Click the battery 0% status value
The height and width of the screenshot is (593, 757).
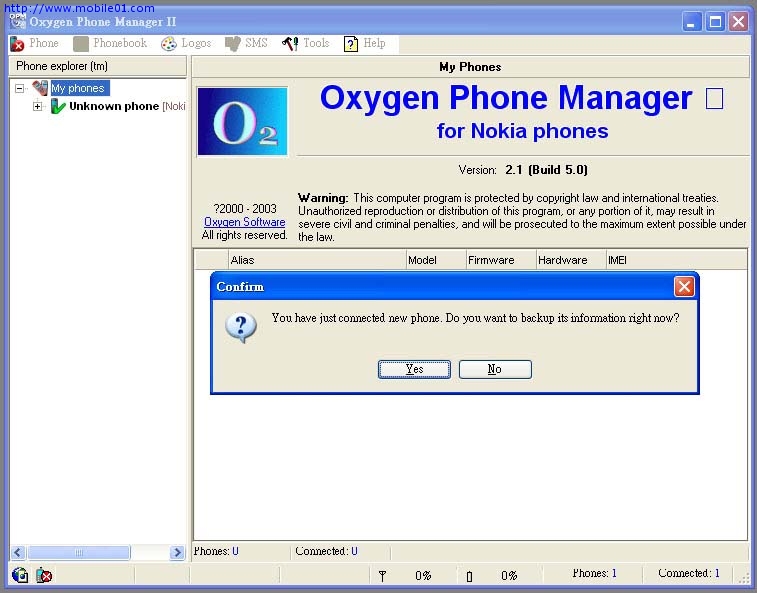(x=509, y=576)
